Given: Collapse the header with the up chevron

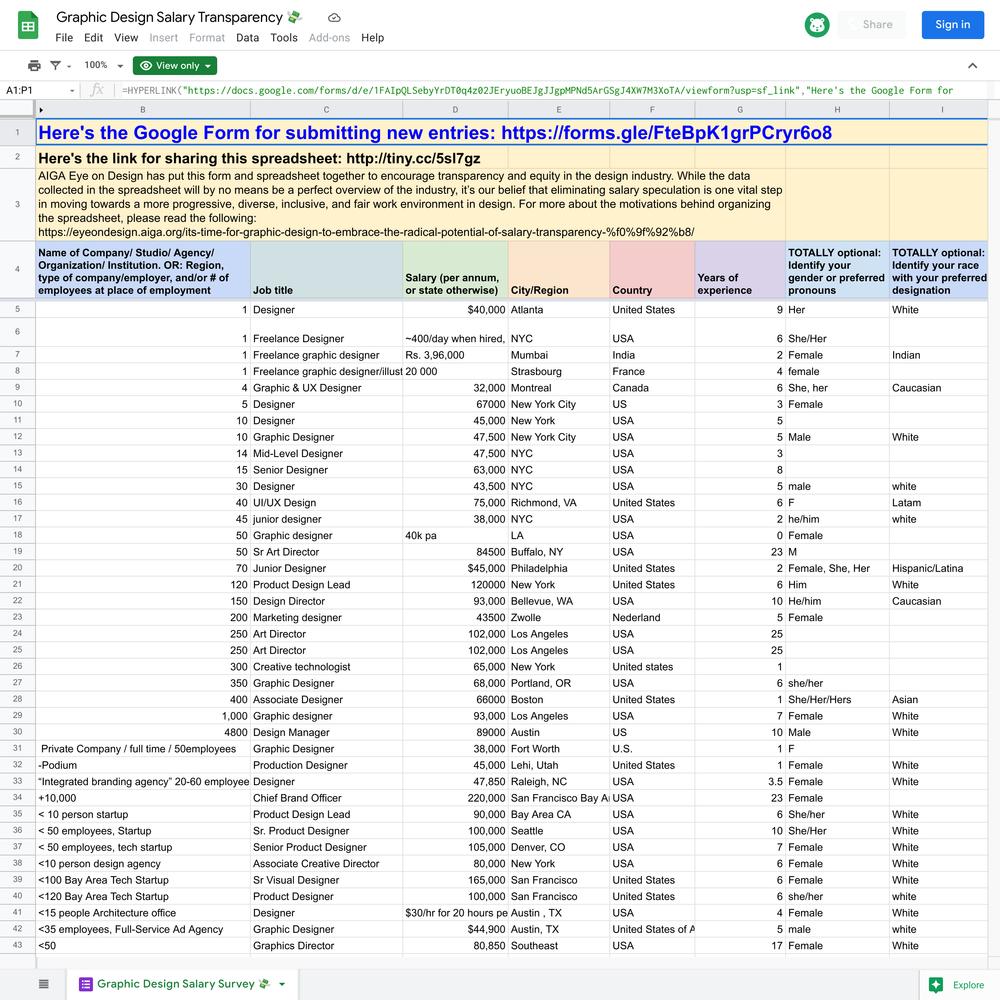Looking at the screenshot, I should point(972,66).
